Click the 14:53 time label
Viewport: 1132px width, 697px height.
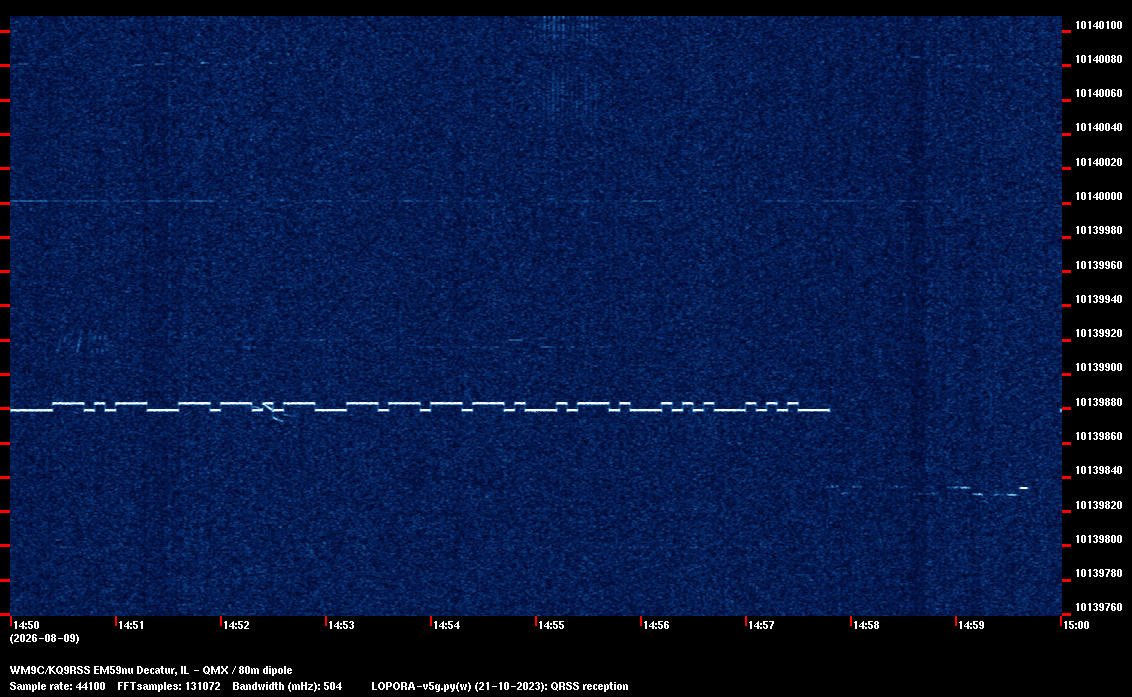pyautogui.click(x=341, y=625)
